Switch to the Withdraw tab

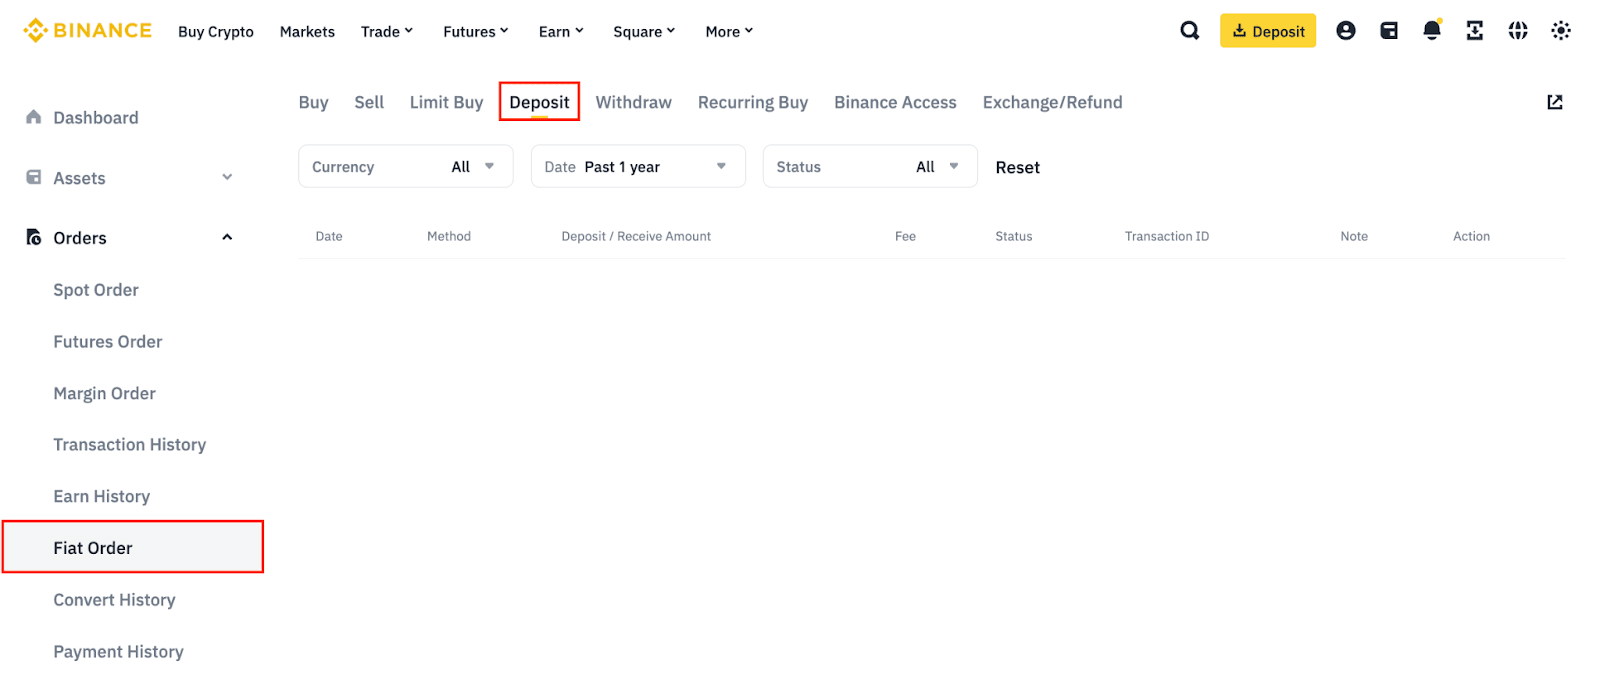click(633, 102)
